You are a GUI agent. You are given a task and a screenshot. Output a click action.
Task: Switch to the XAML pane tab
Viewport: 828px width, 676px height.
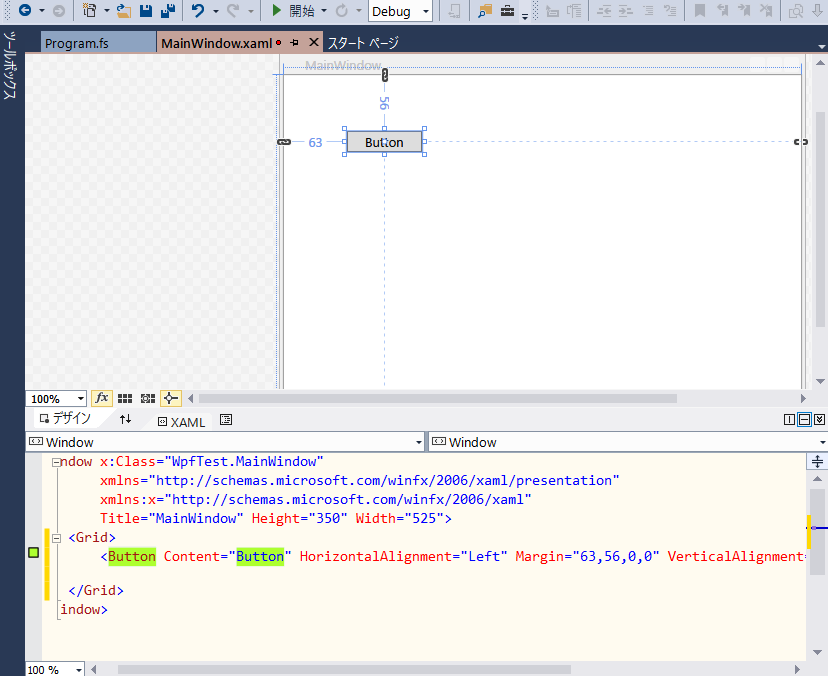(182, 422)
